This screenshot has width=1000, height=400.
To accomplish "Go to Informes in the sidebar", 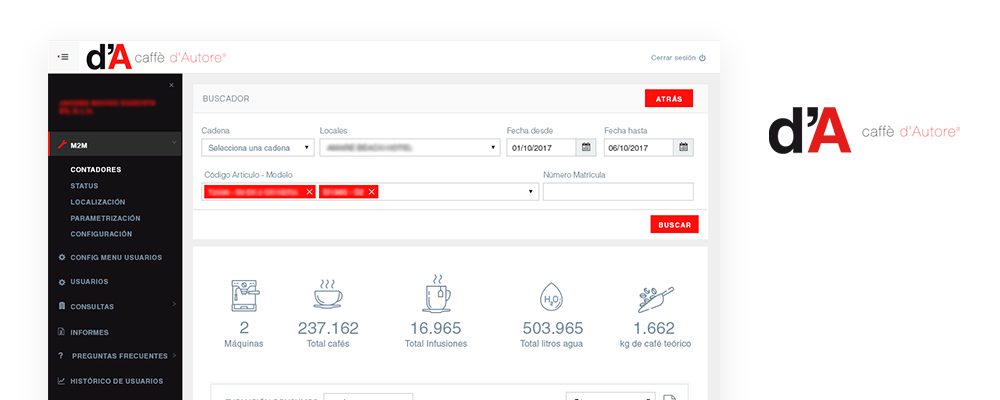I will point(90,332).
